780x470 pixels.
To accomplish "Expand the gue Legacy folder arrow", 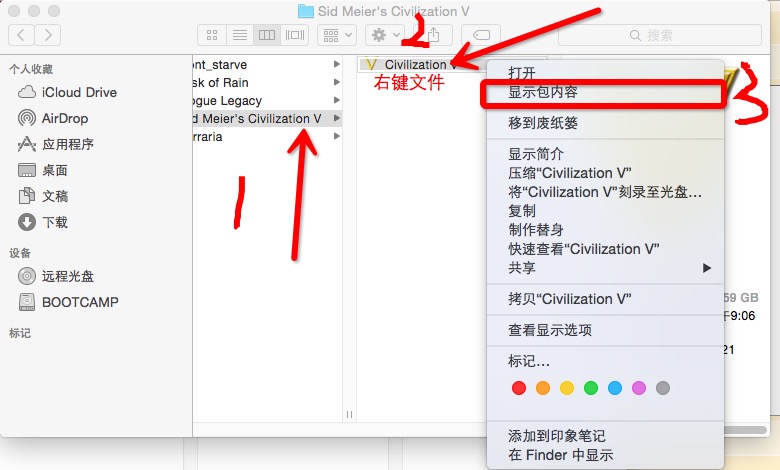I will (337, 100).
